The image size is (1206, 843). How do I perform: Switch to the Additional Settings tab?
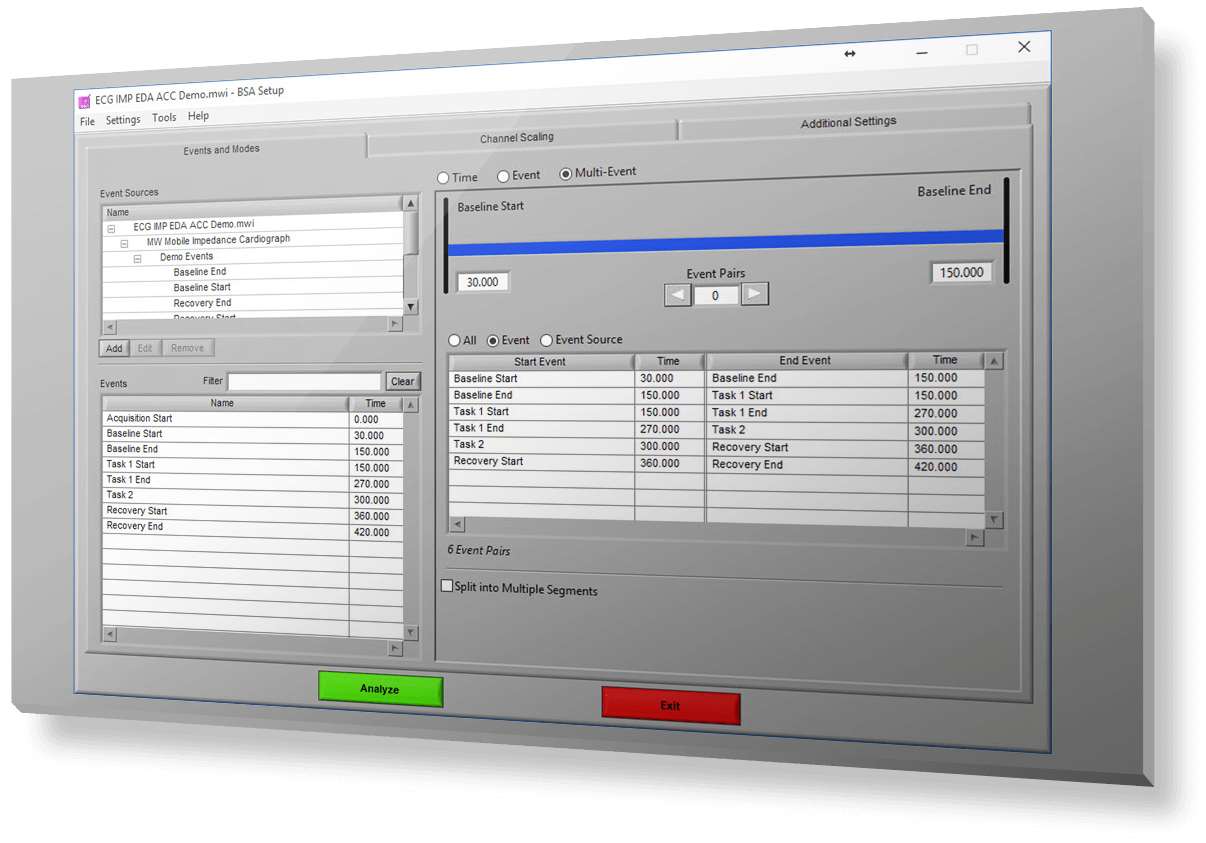848,122
